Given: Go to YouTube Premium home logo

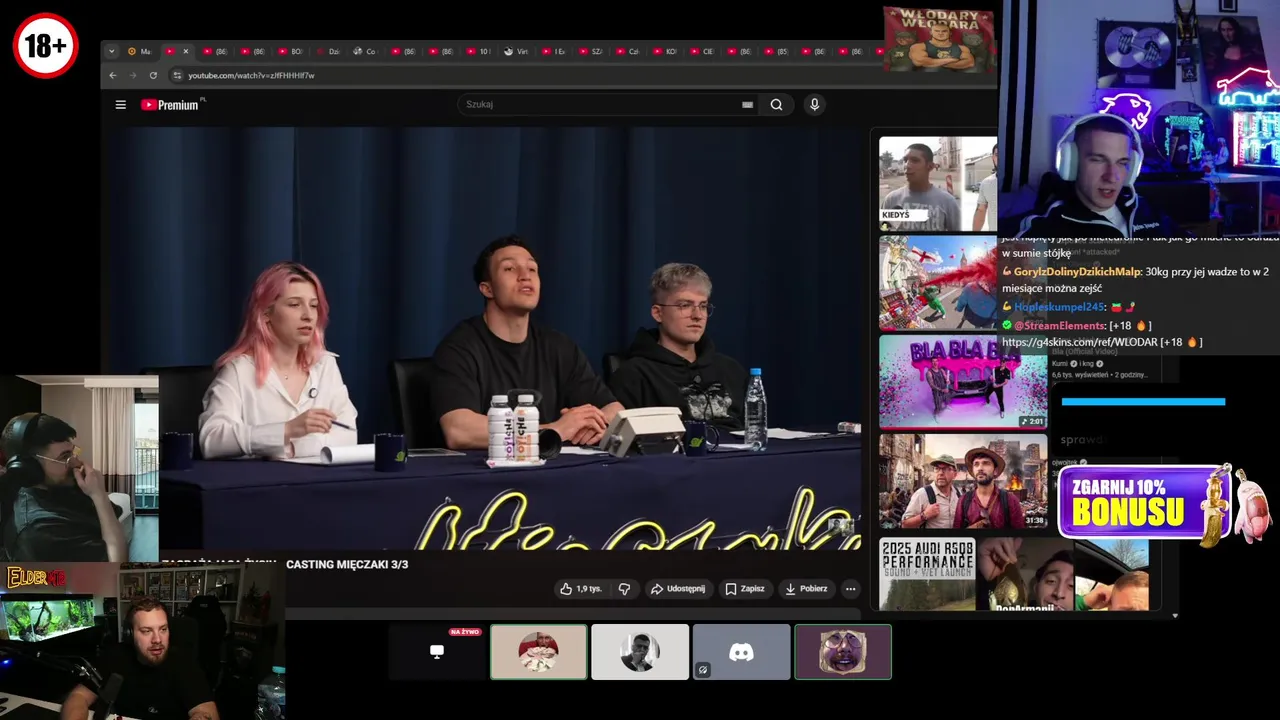Looking at the screenshot, I should coord(170,104).
